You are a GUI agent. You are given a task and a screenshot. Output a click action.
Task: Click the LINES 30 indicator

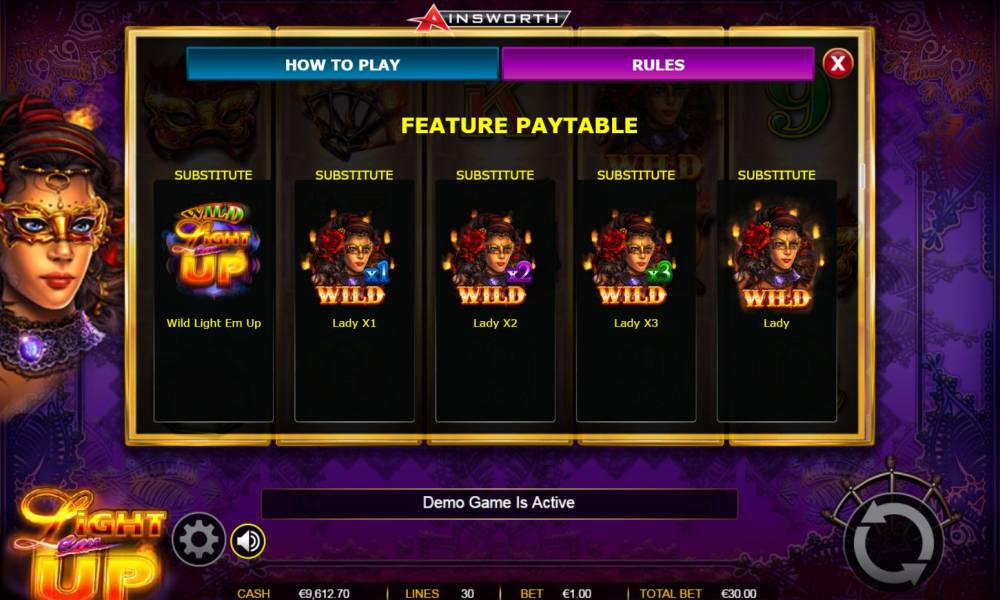[439, 594]
